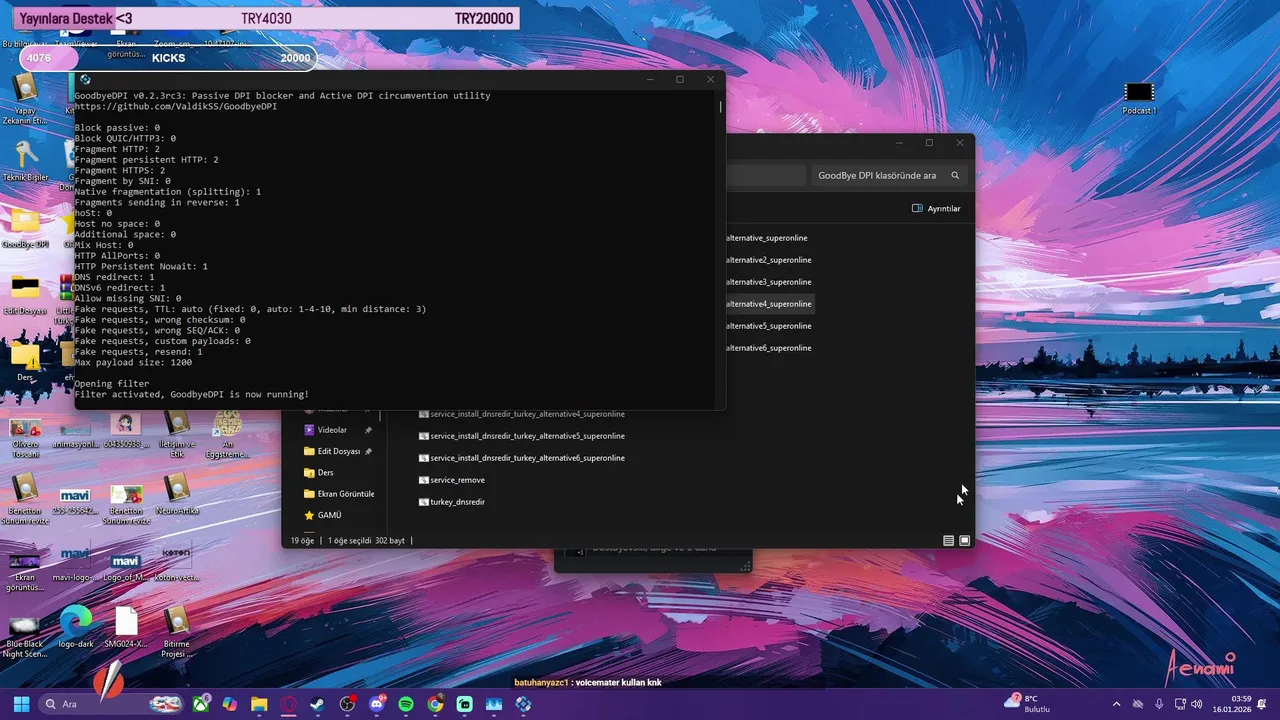Select file alternative_superonline in Explorer
Image resolution: width=1280 pixels, height=720 pixels.
(x=768, y=238)
